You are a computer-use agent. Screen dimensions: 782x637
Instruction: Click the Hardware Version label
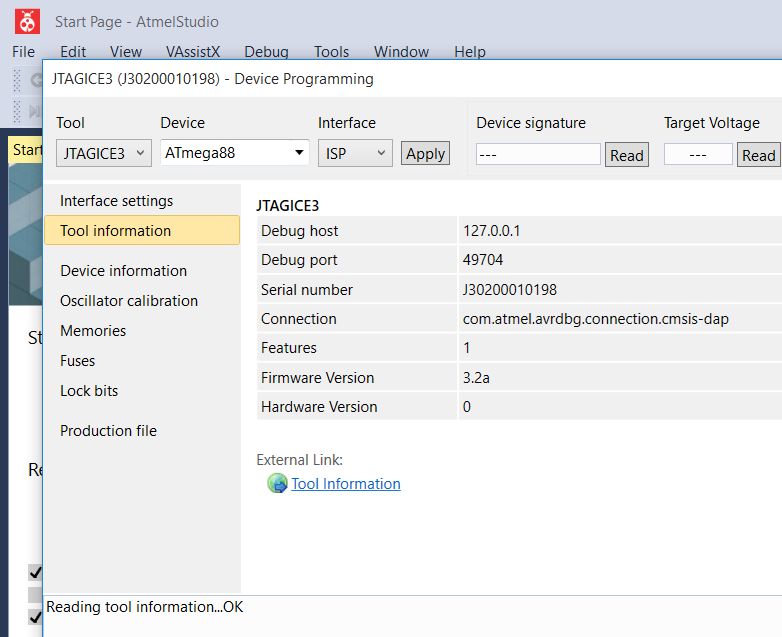tap(319, 407)
